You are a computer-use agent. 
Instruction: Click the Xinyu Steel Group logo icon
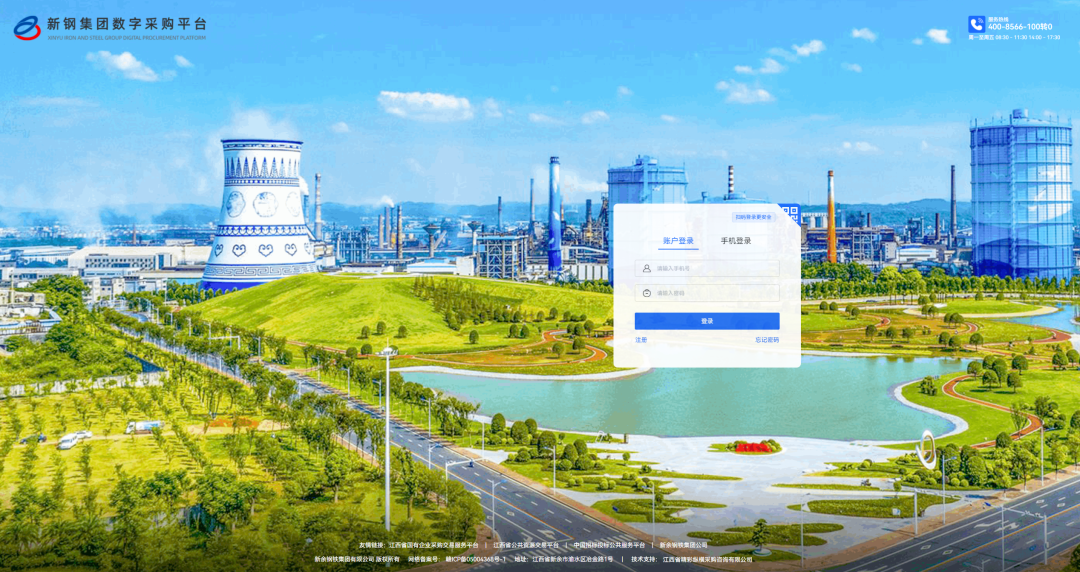coord(27,27)
